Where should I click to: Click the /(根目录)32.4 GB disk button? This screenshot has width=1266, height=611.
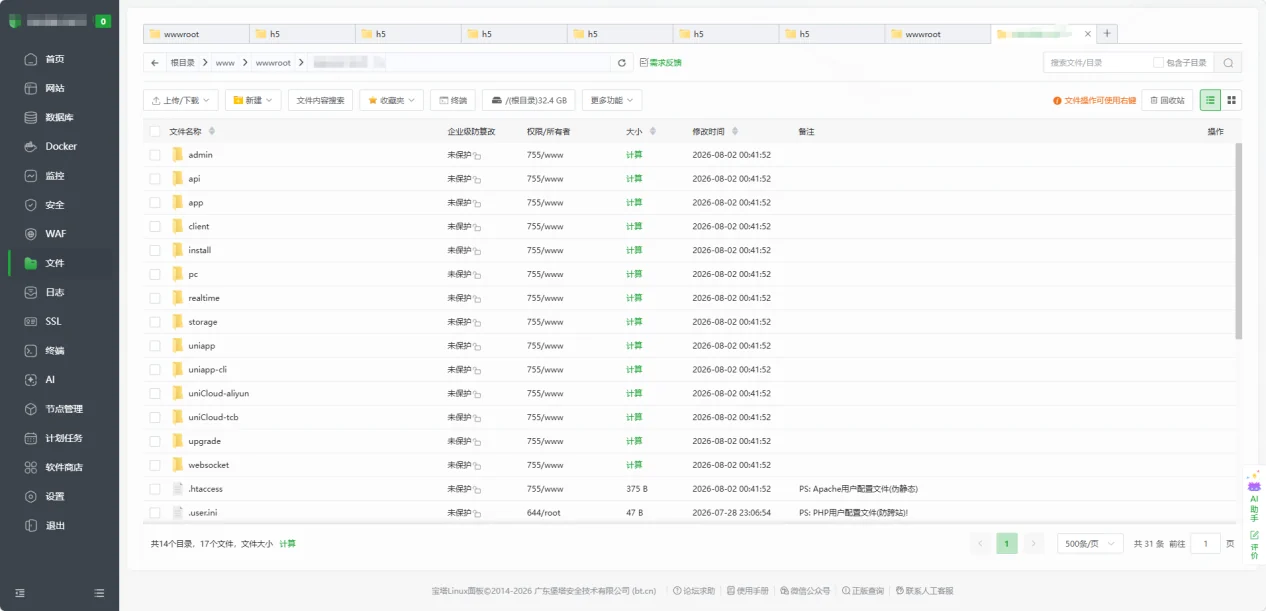tap(529, 100)
